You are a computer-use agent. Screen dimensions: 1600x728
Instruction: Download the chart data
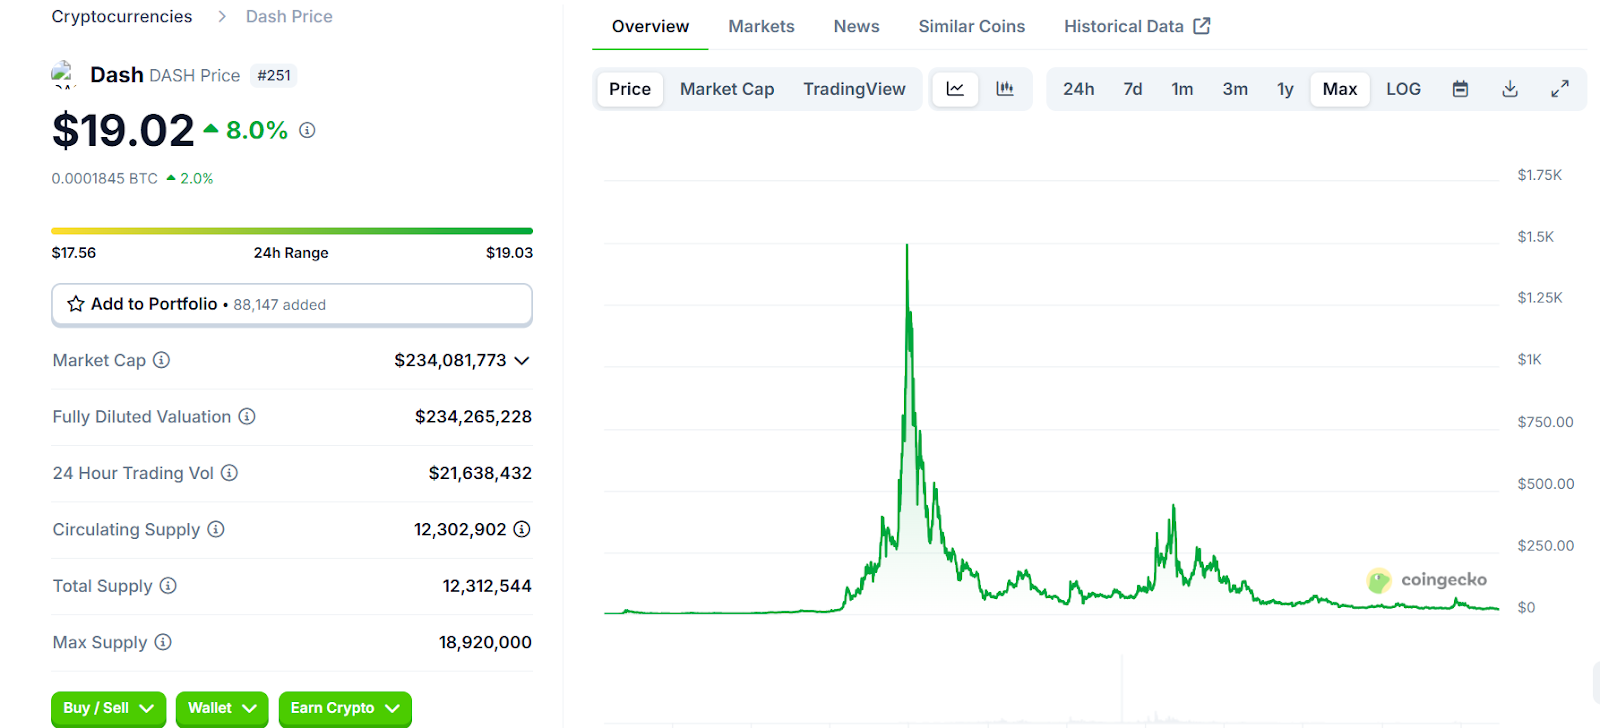tap(1510, 89)
